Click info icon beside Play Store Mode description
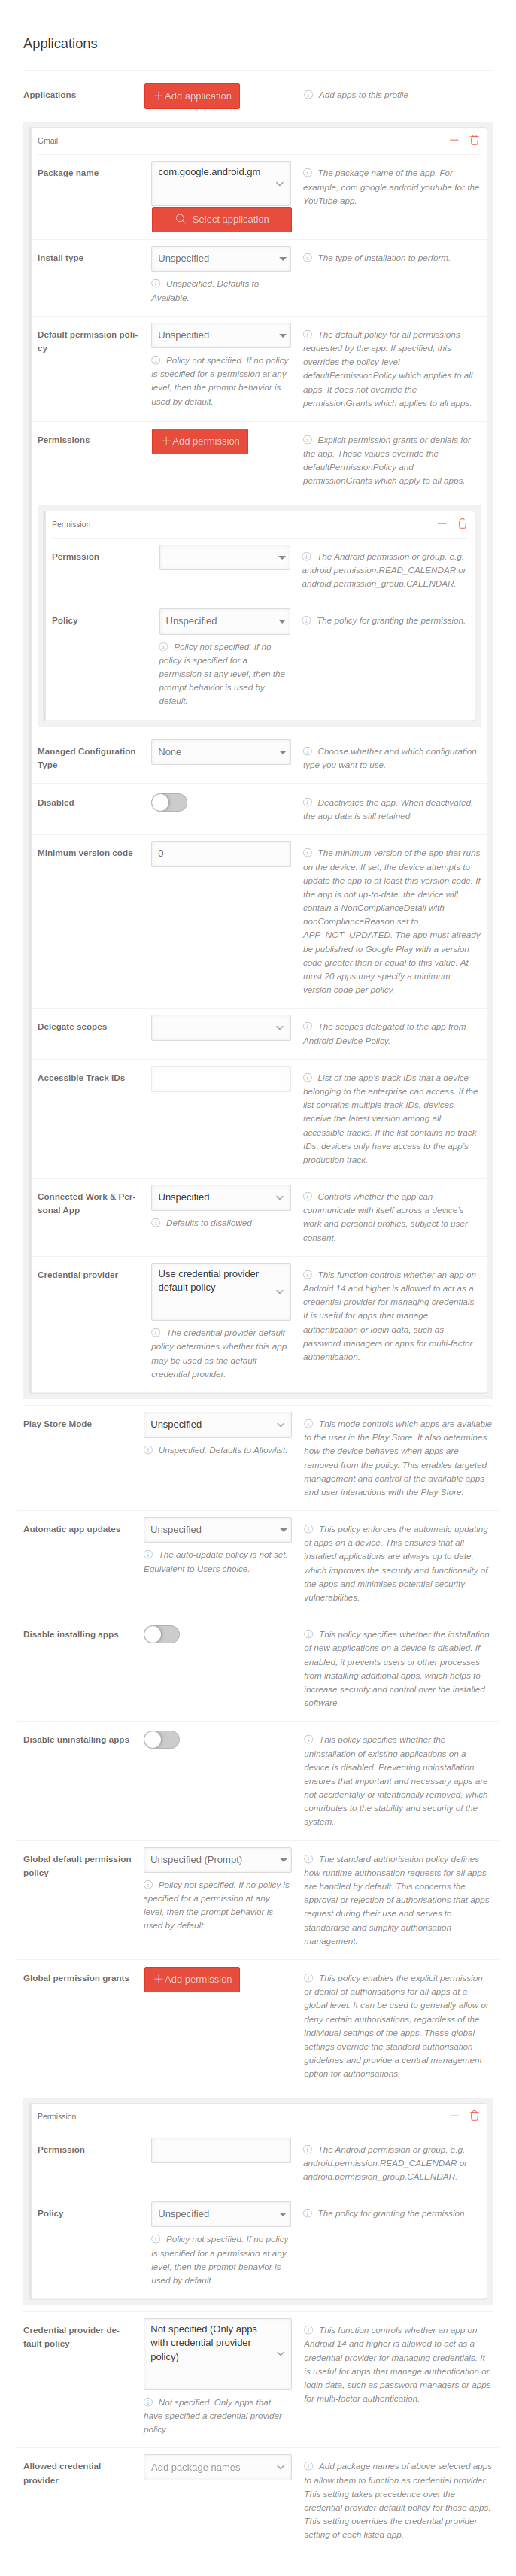 [309, 1424]
